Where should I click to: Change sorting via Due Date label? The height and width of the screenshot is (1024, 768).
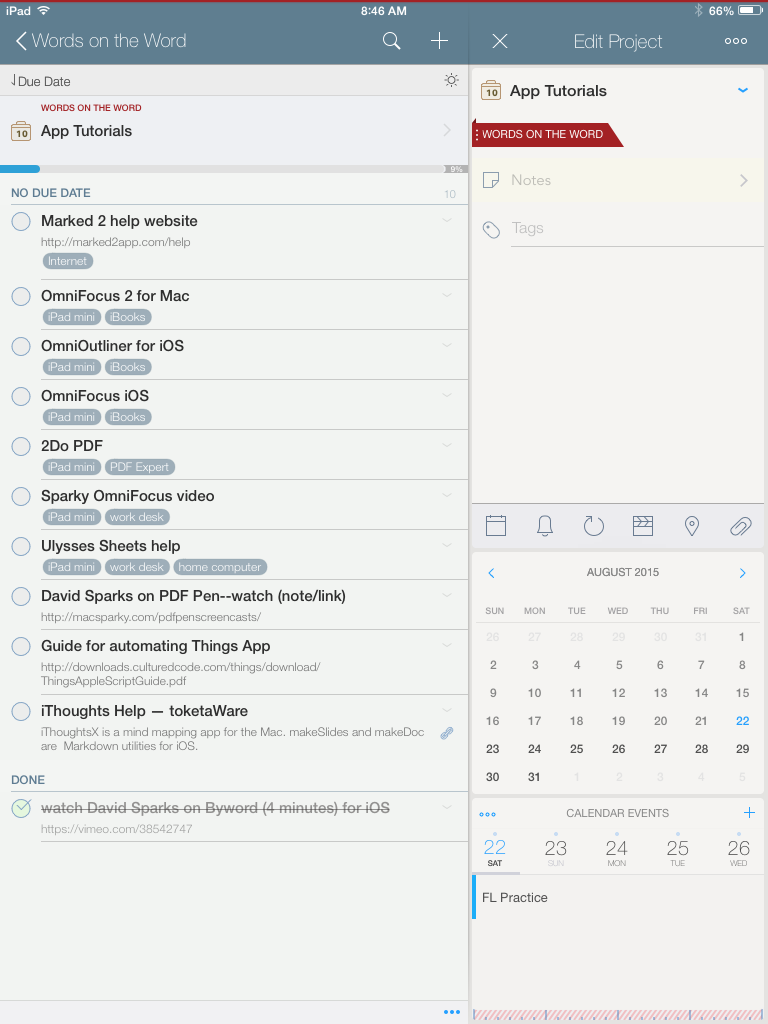pyautogui.click(x=42, y=81)
